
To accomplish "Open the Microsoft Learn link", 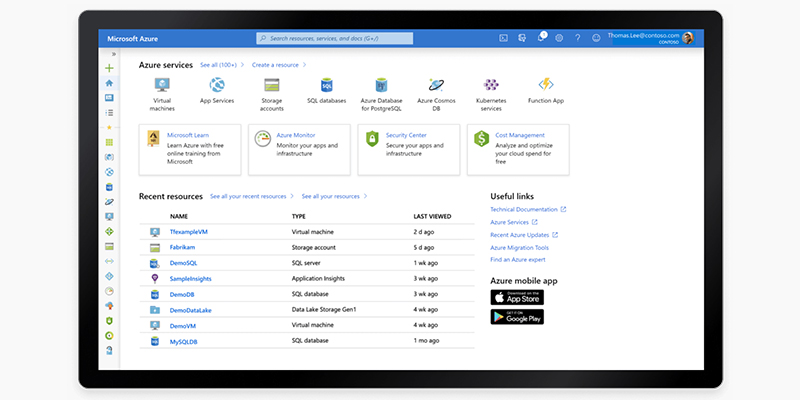I will coord(188,135).
